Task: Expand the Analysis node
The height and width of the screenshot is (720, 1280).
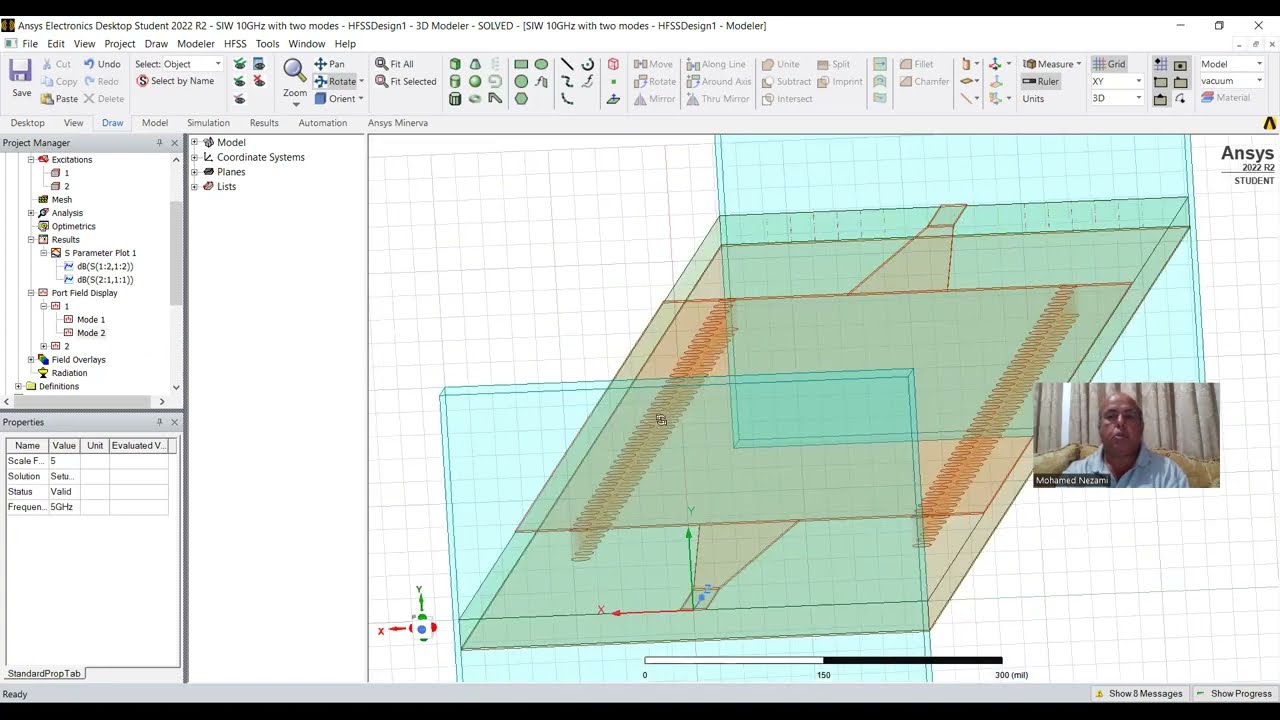Action: [31, 213]
